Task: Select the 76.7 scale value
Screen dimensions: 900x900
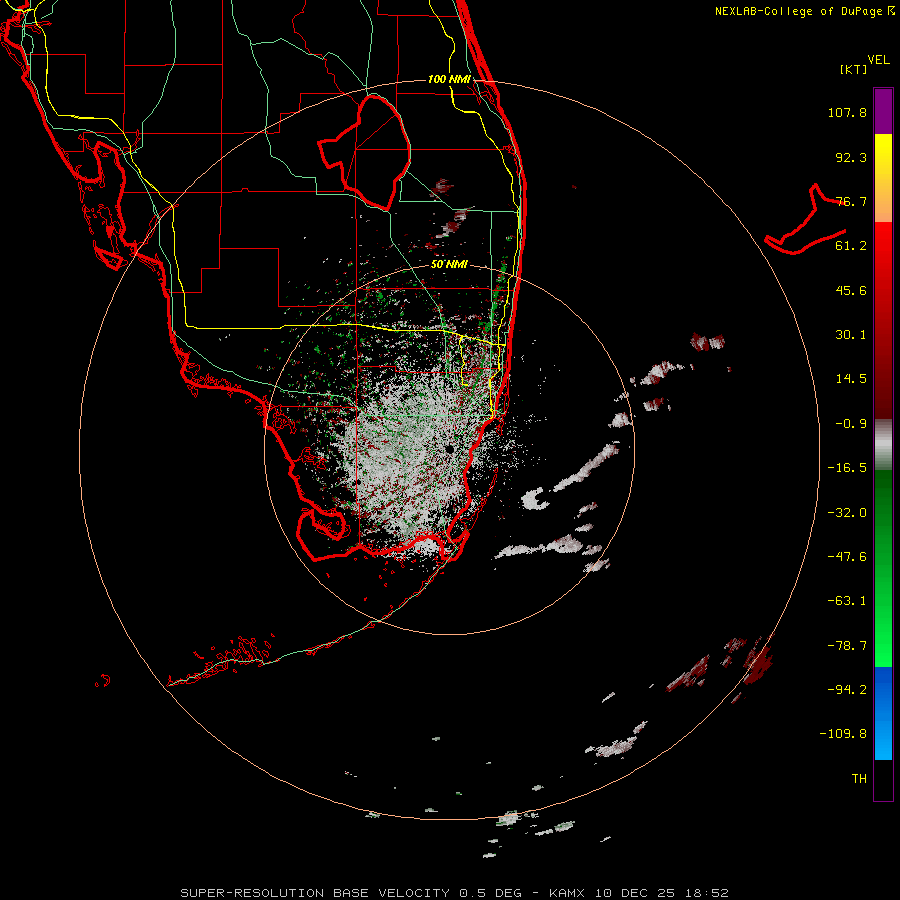Action: click(851, 201)
